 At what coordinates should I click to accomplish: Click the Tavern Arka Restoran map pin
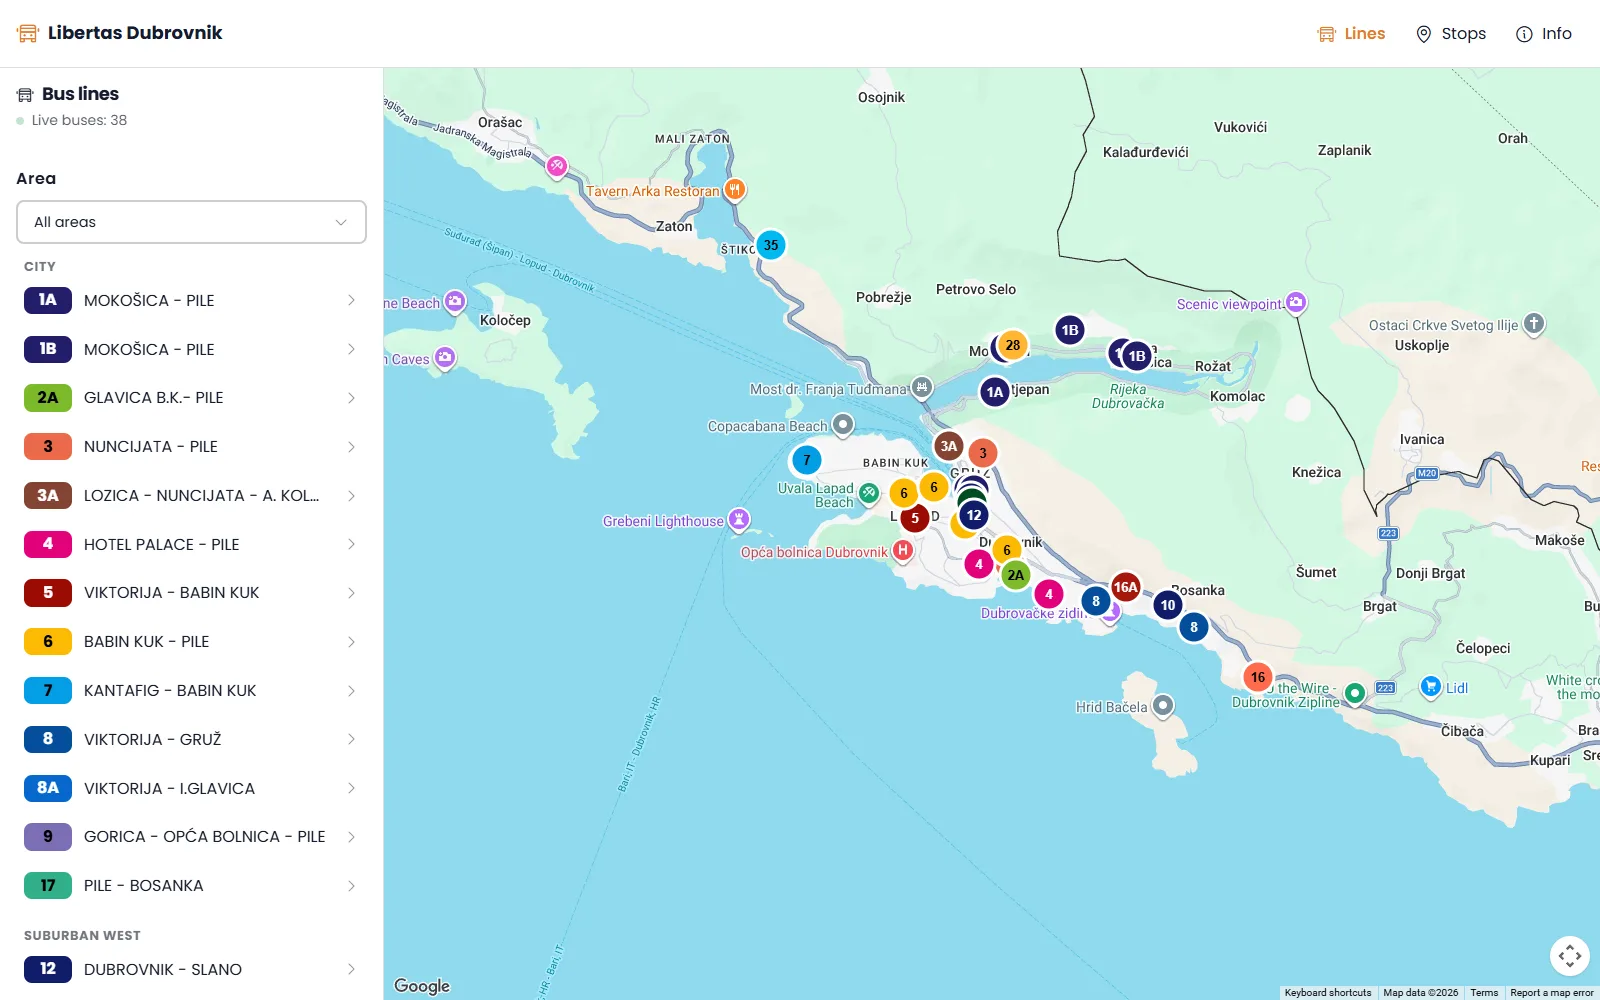click(735, 189)
